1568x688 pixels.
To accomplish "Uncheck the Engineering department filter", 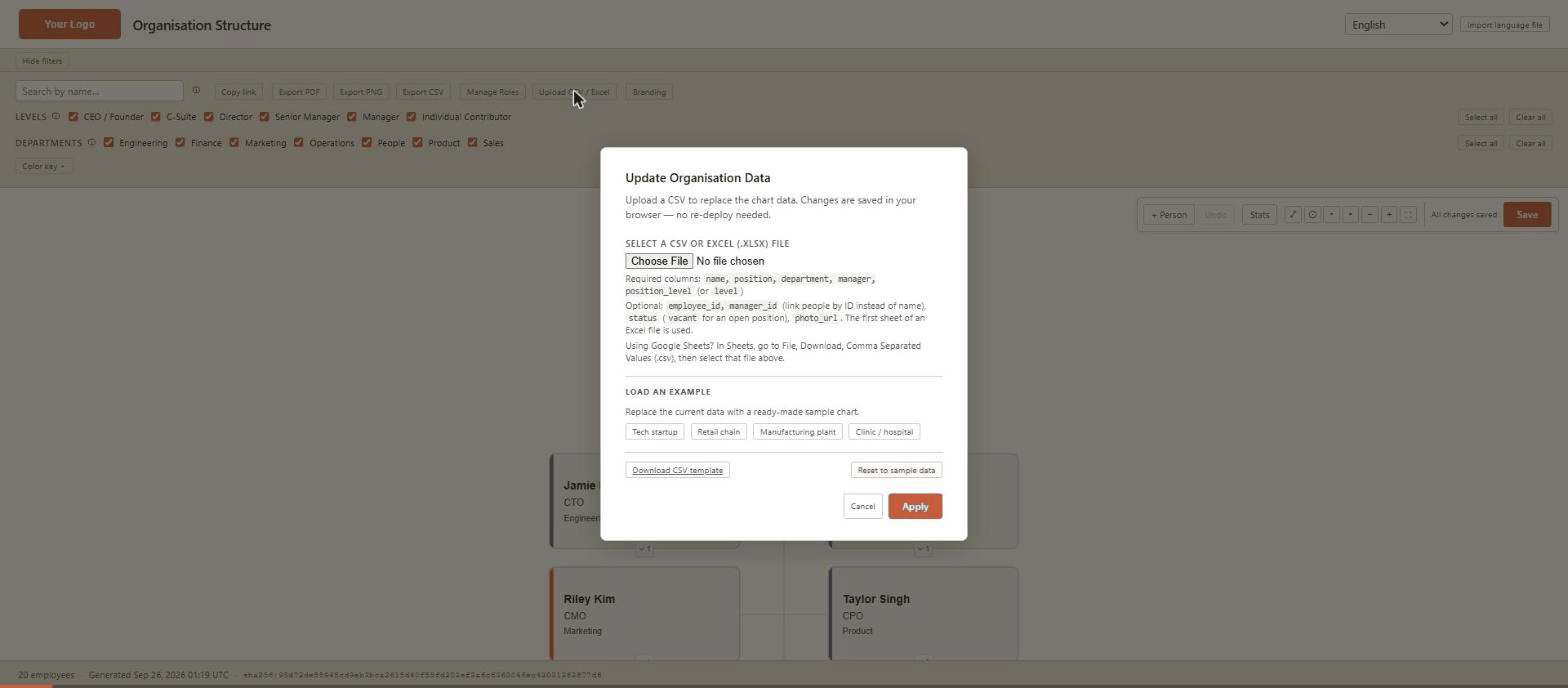I will [108, 142].
